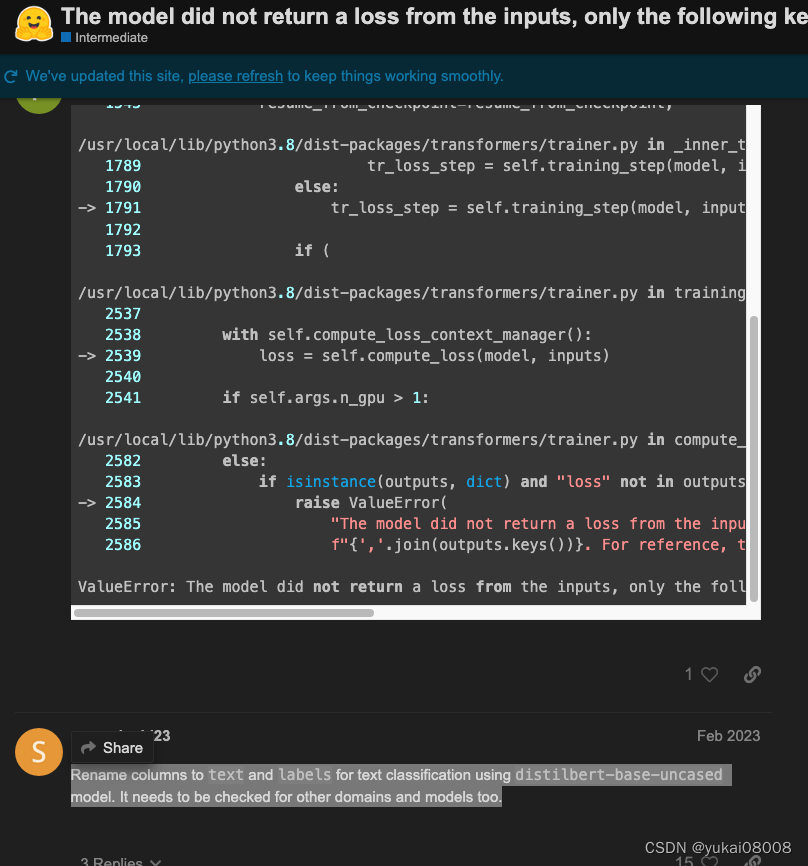Click the "raise ValueError(" code line
Viewport: 808px width, 866px height.
pos(371,503)
